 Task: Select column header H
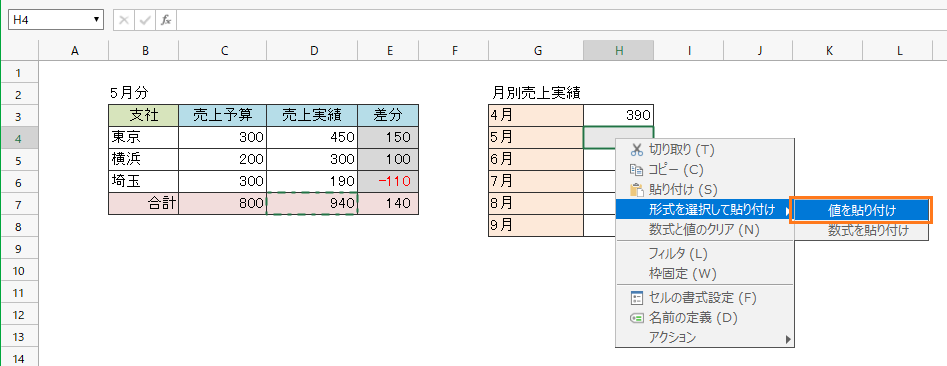pyautogui.click(x=619, y=51)
